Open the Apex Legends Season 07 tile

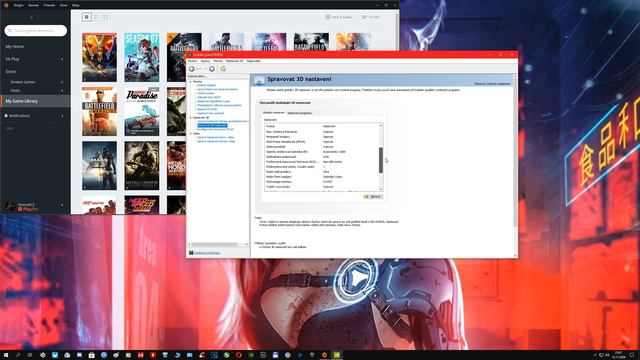coord(142,58)
